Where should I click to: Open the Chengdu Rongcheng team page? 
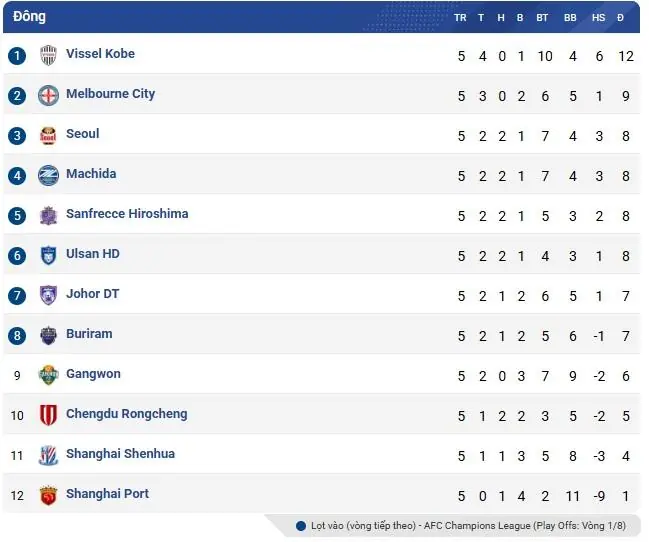126,414
